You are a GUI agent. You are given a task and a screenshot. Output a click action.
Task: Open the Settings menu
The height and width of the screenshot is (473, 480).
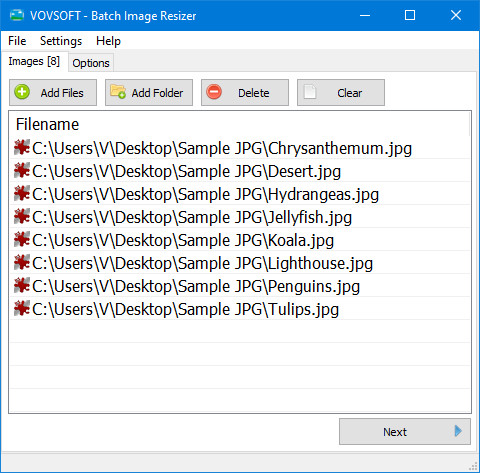point(61,41)
